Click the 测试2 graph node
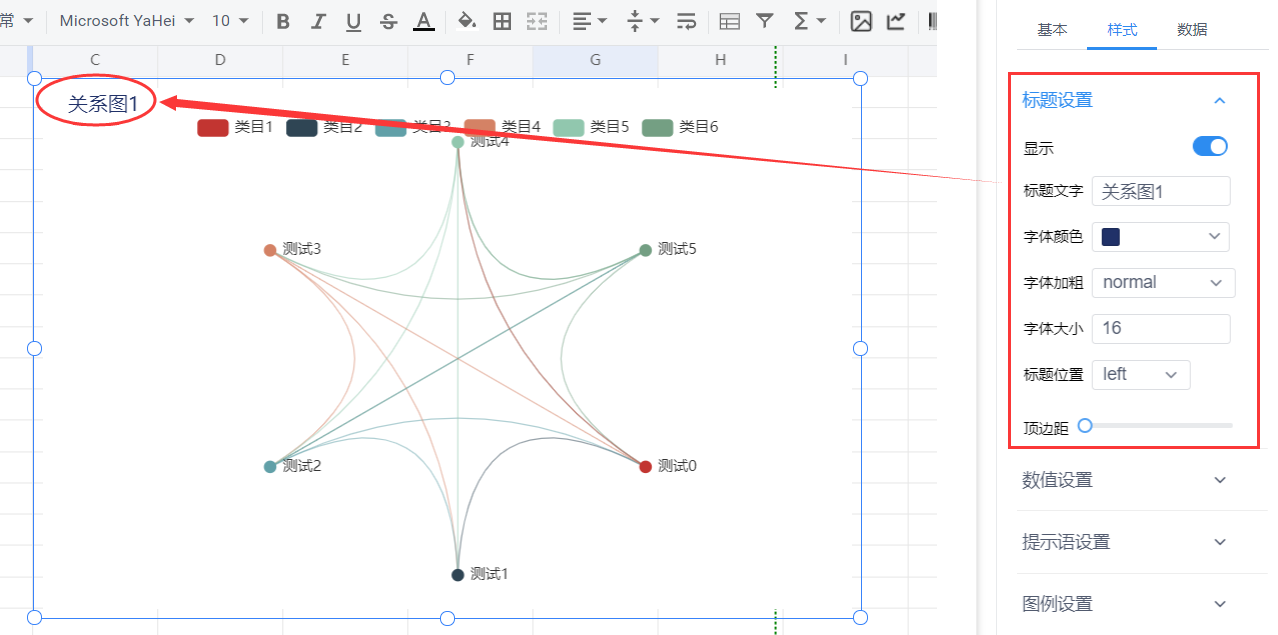 click(270, 467)
